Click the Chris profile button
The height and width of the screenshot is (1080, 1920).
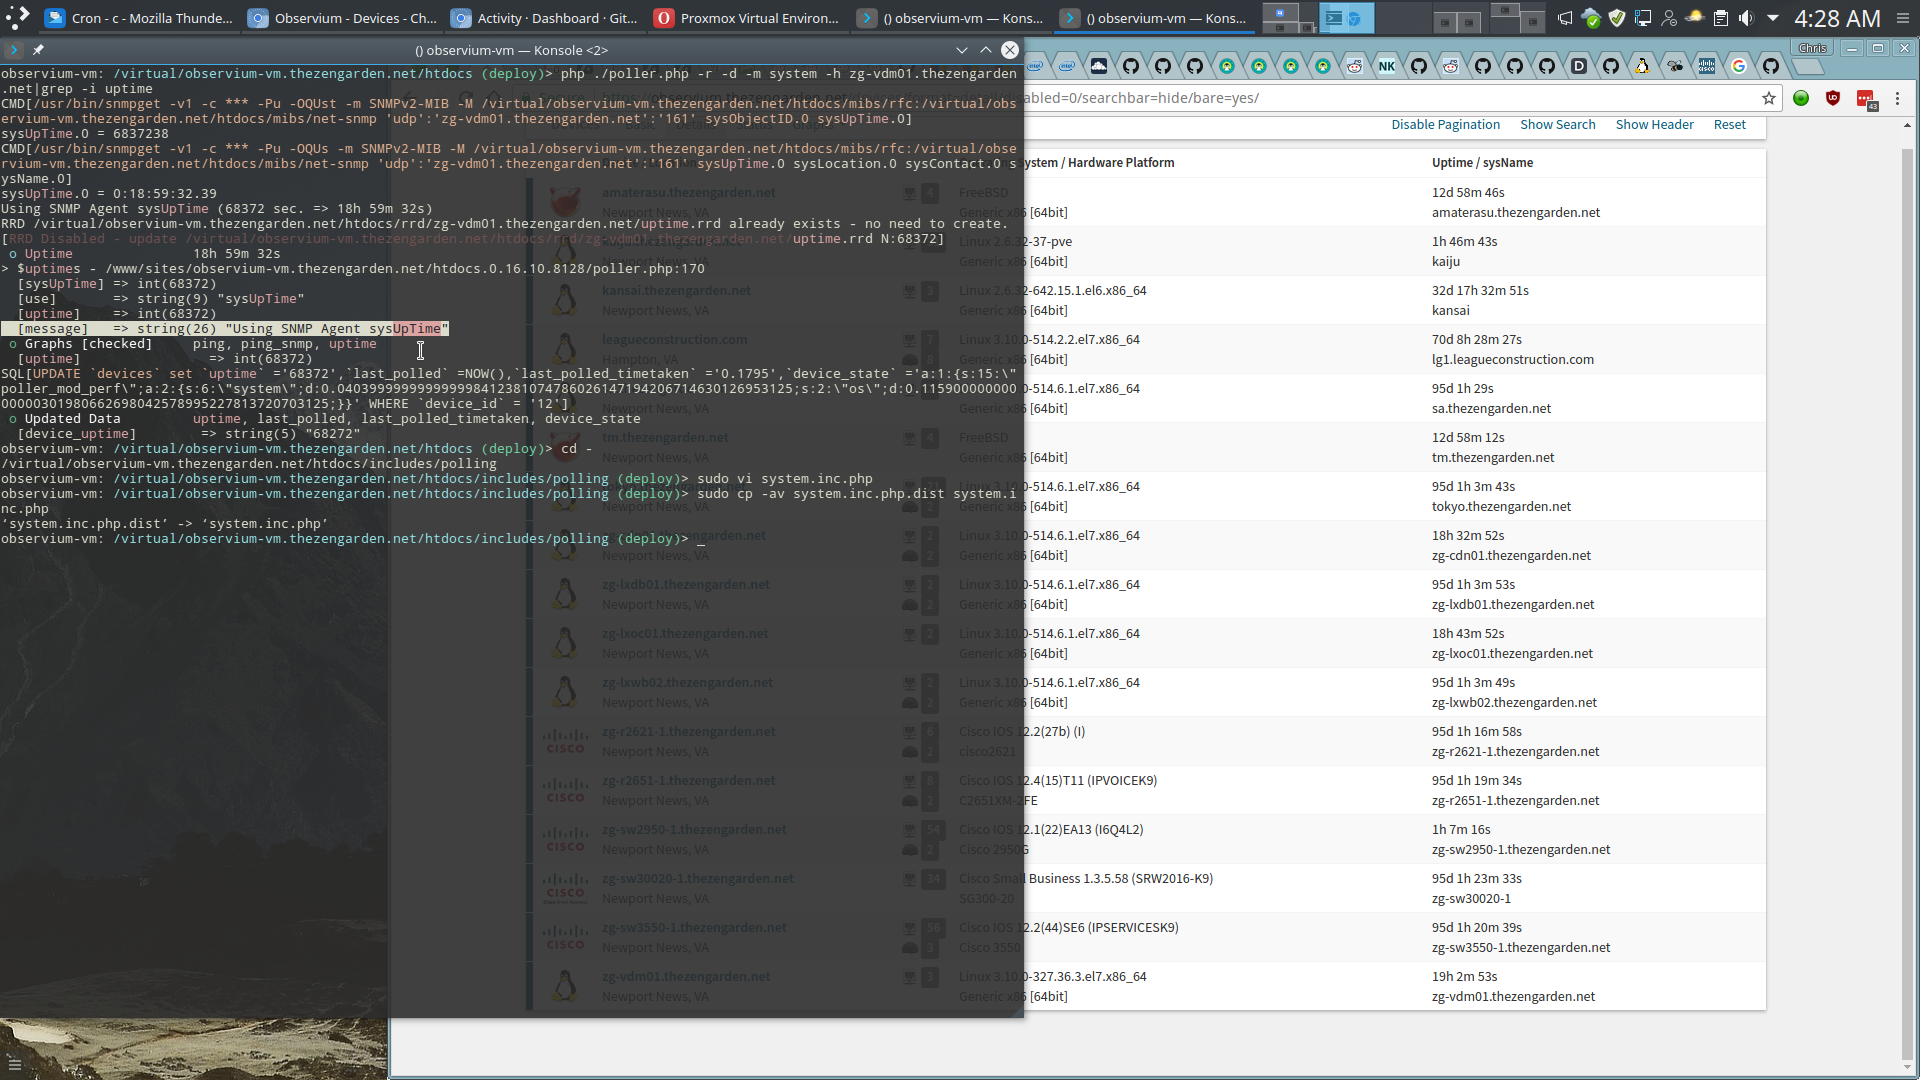click(1812, 48)
